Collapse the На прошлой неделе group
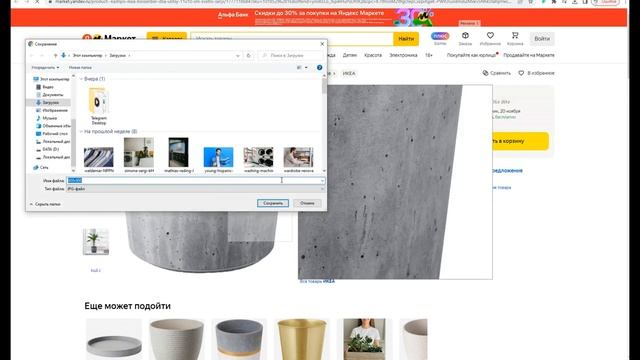The image size is (640, 360). pyautogui.click(x=81, y=131)
